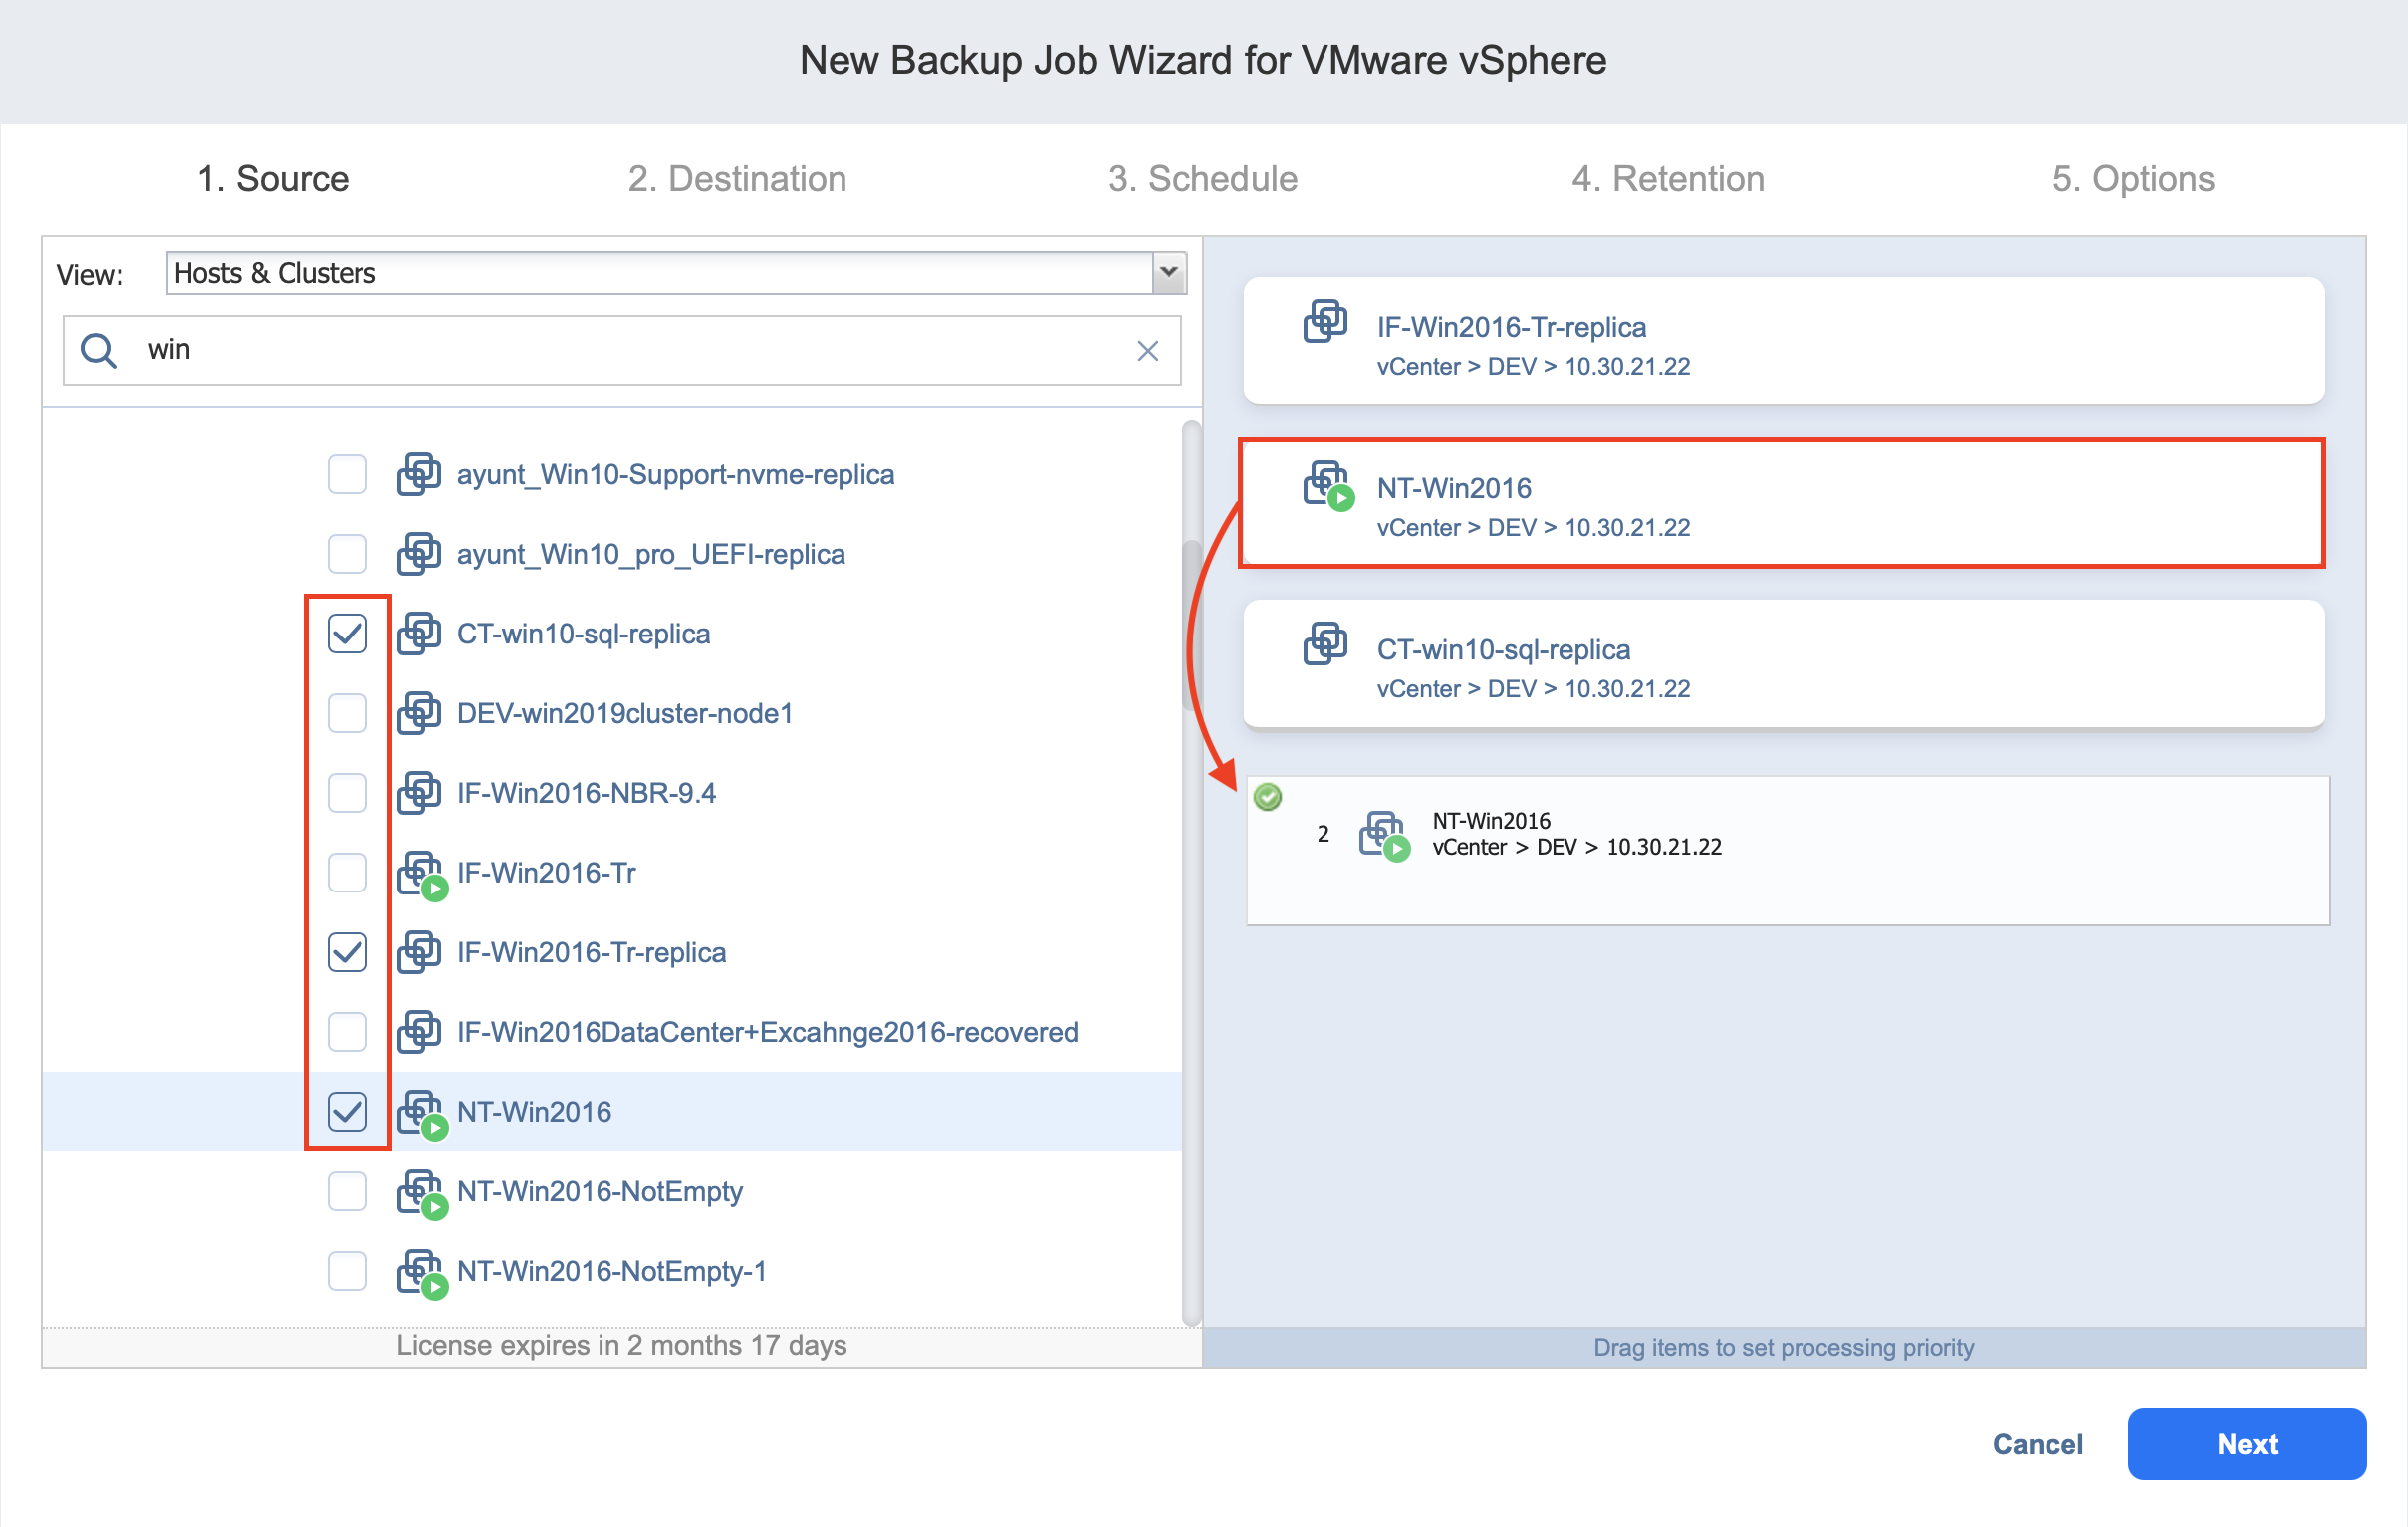The width and height of the screenshot is (2408, 1527).
Task: Click VM icon beside CT-win10-sql-replica in list
Action: click(419, 633)
